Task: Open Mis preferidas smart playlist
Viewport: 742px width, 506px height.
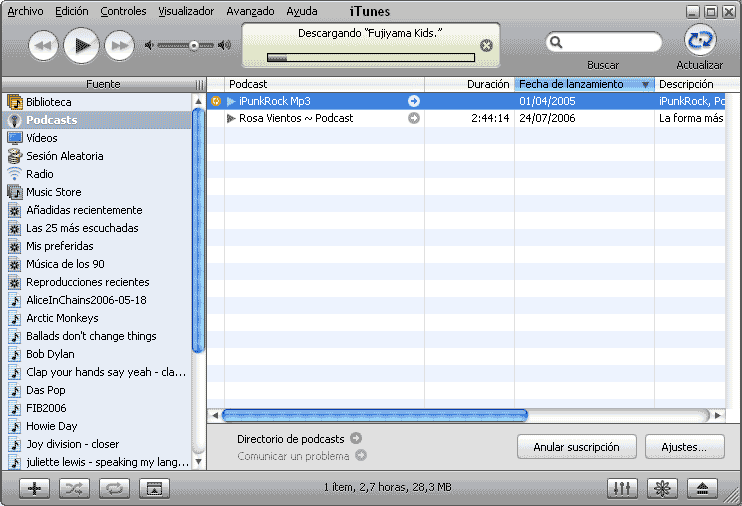Action: click(97, 246)
